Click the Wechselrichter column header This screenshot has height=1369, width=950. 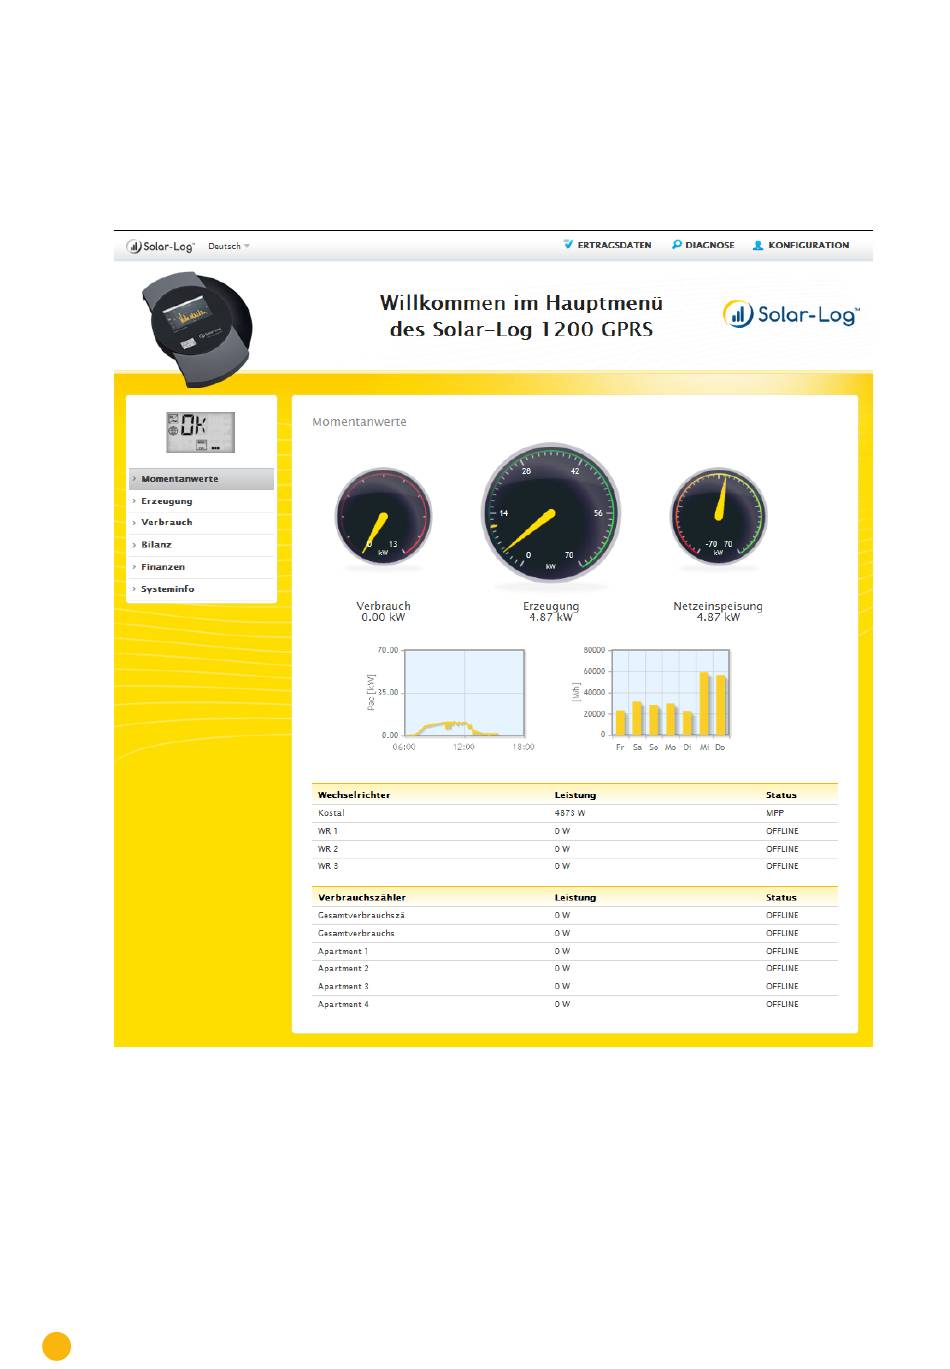354,795
